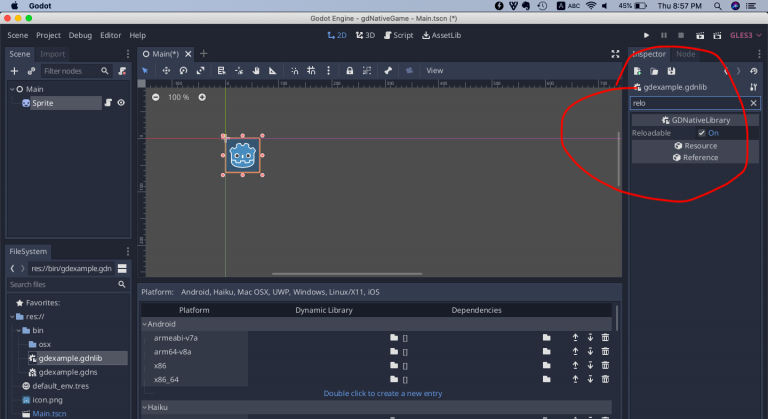Toggle the Reloadable On checkbox
The image size is (768, 419).
click(x=702, y=133)
